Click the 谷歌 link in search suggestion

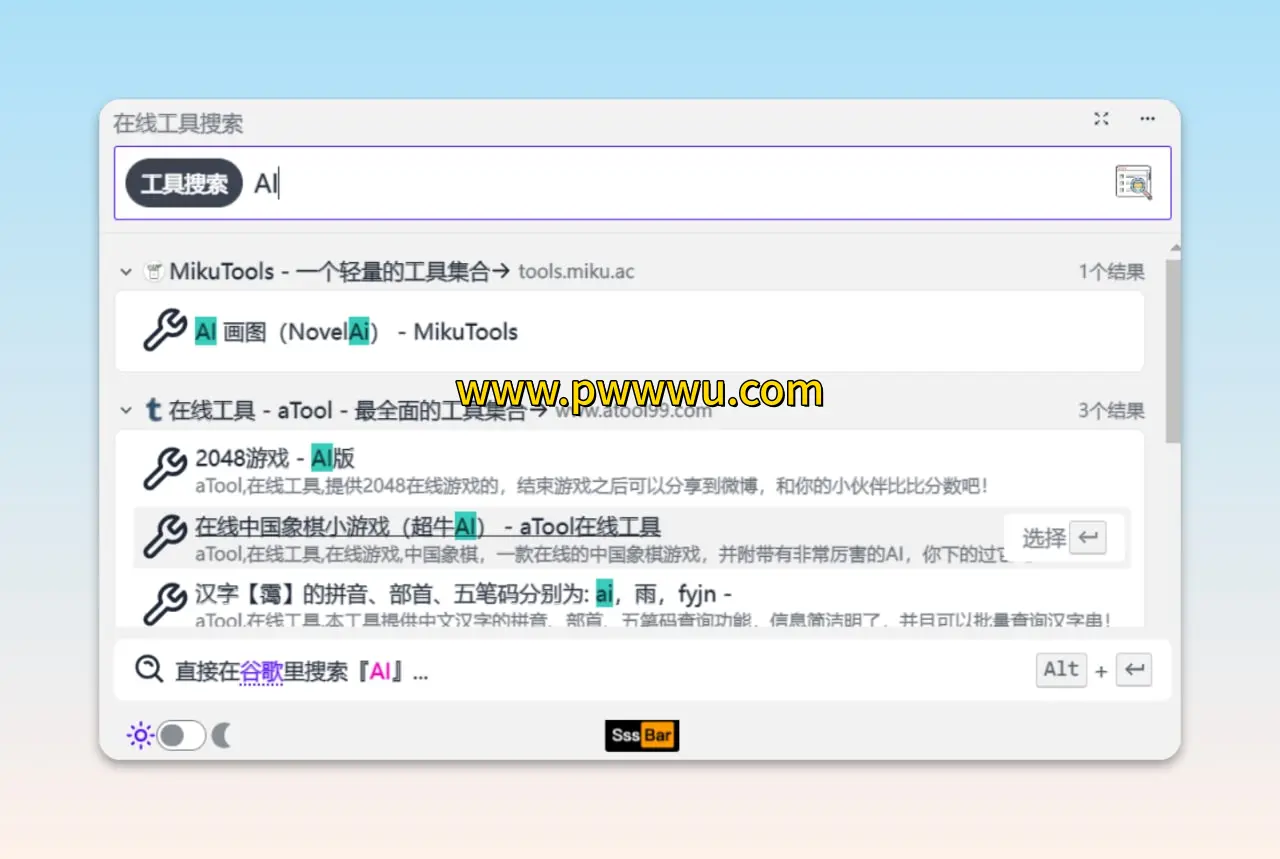(262, 672)
